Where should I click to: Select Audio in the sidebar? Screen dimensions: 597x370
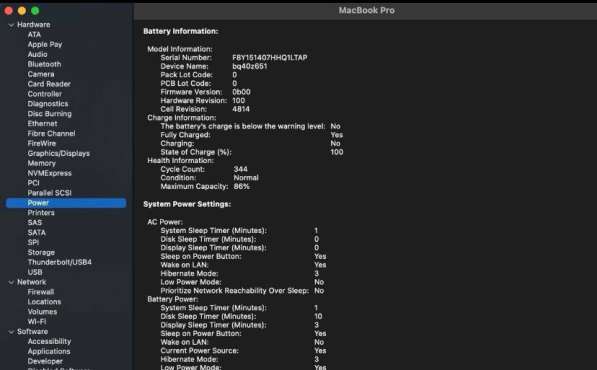(x=37, y=54)
